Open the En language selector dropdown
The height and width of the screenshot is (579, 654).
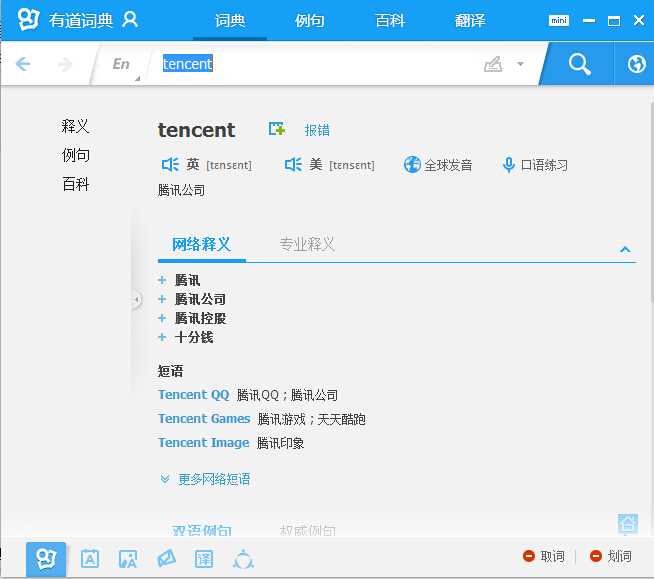(x=122, y=65)
